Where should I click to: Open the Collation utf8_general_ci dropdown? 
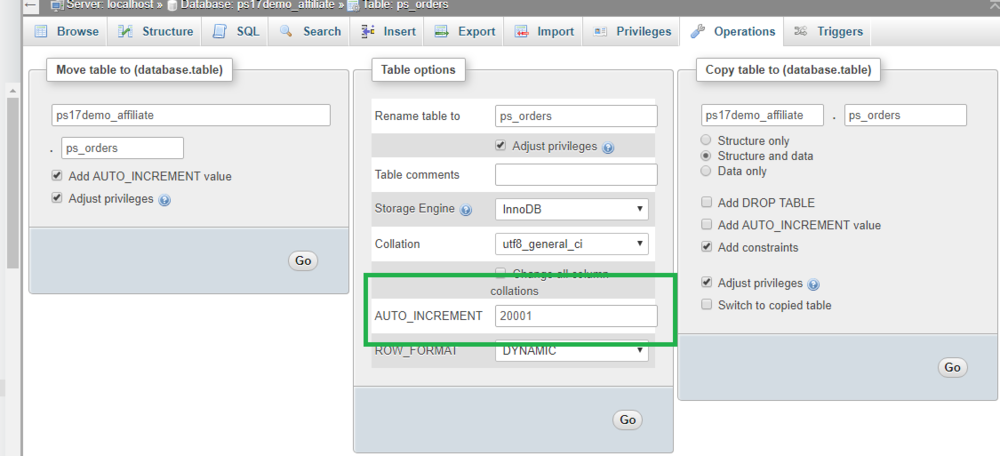pyautogui.click(x=571, y=244)
